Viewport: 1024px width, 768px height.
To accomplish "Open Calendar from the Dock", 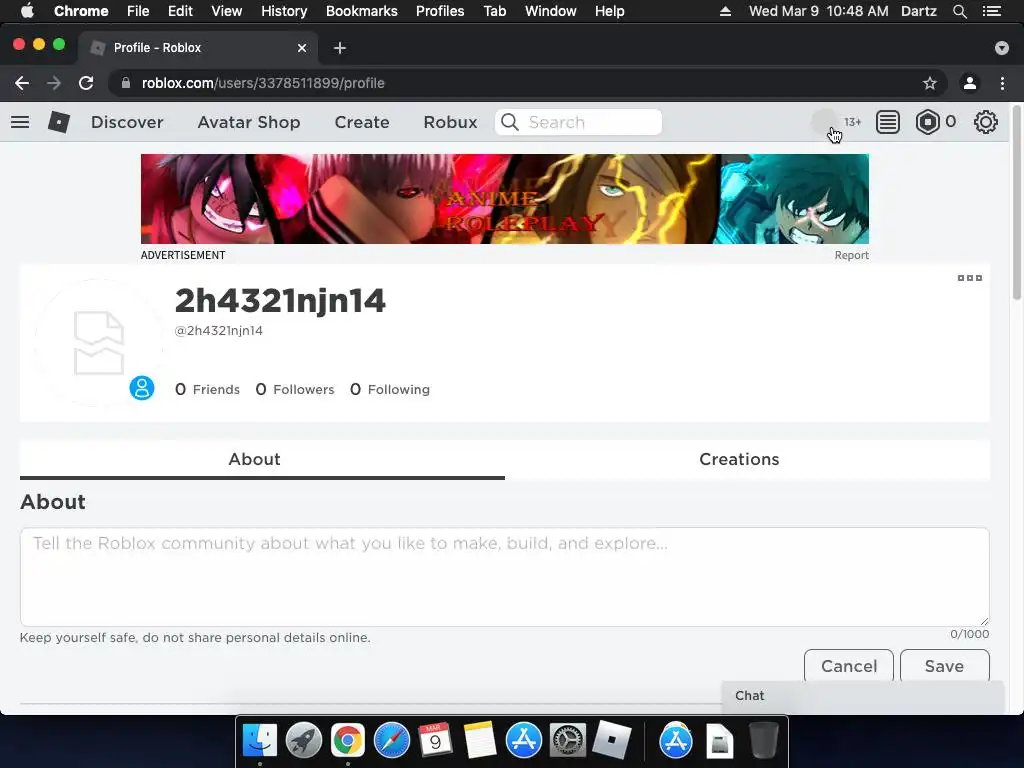I will [435, 741].
